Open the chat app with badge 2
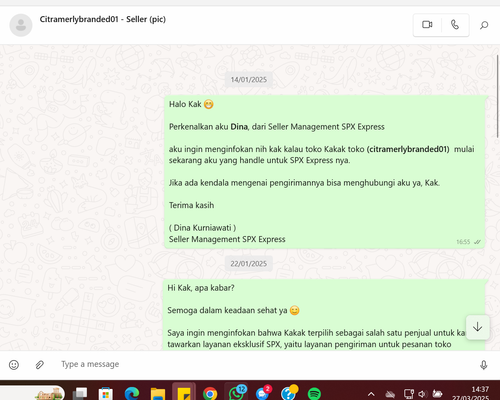This screenshot has height=400, width=500. (x=263, y=393)
